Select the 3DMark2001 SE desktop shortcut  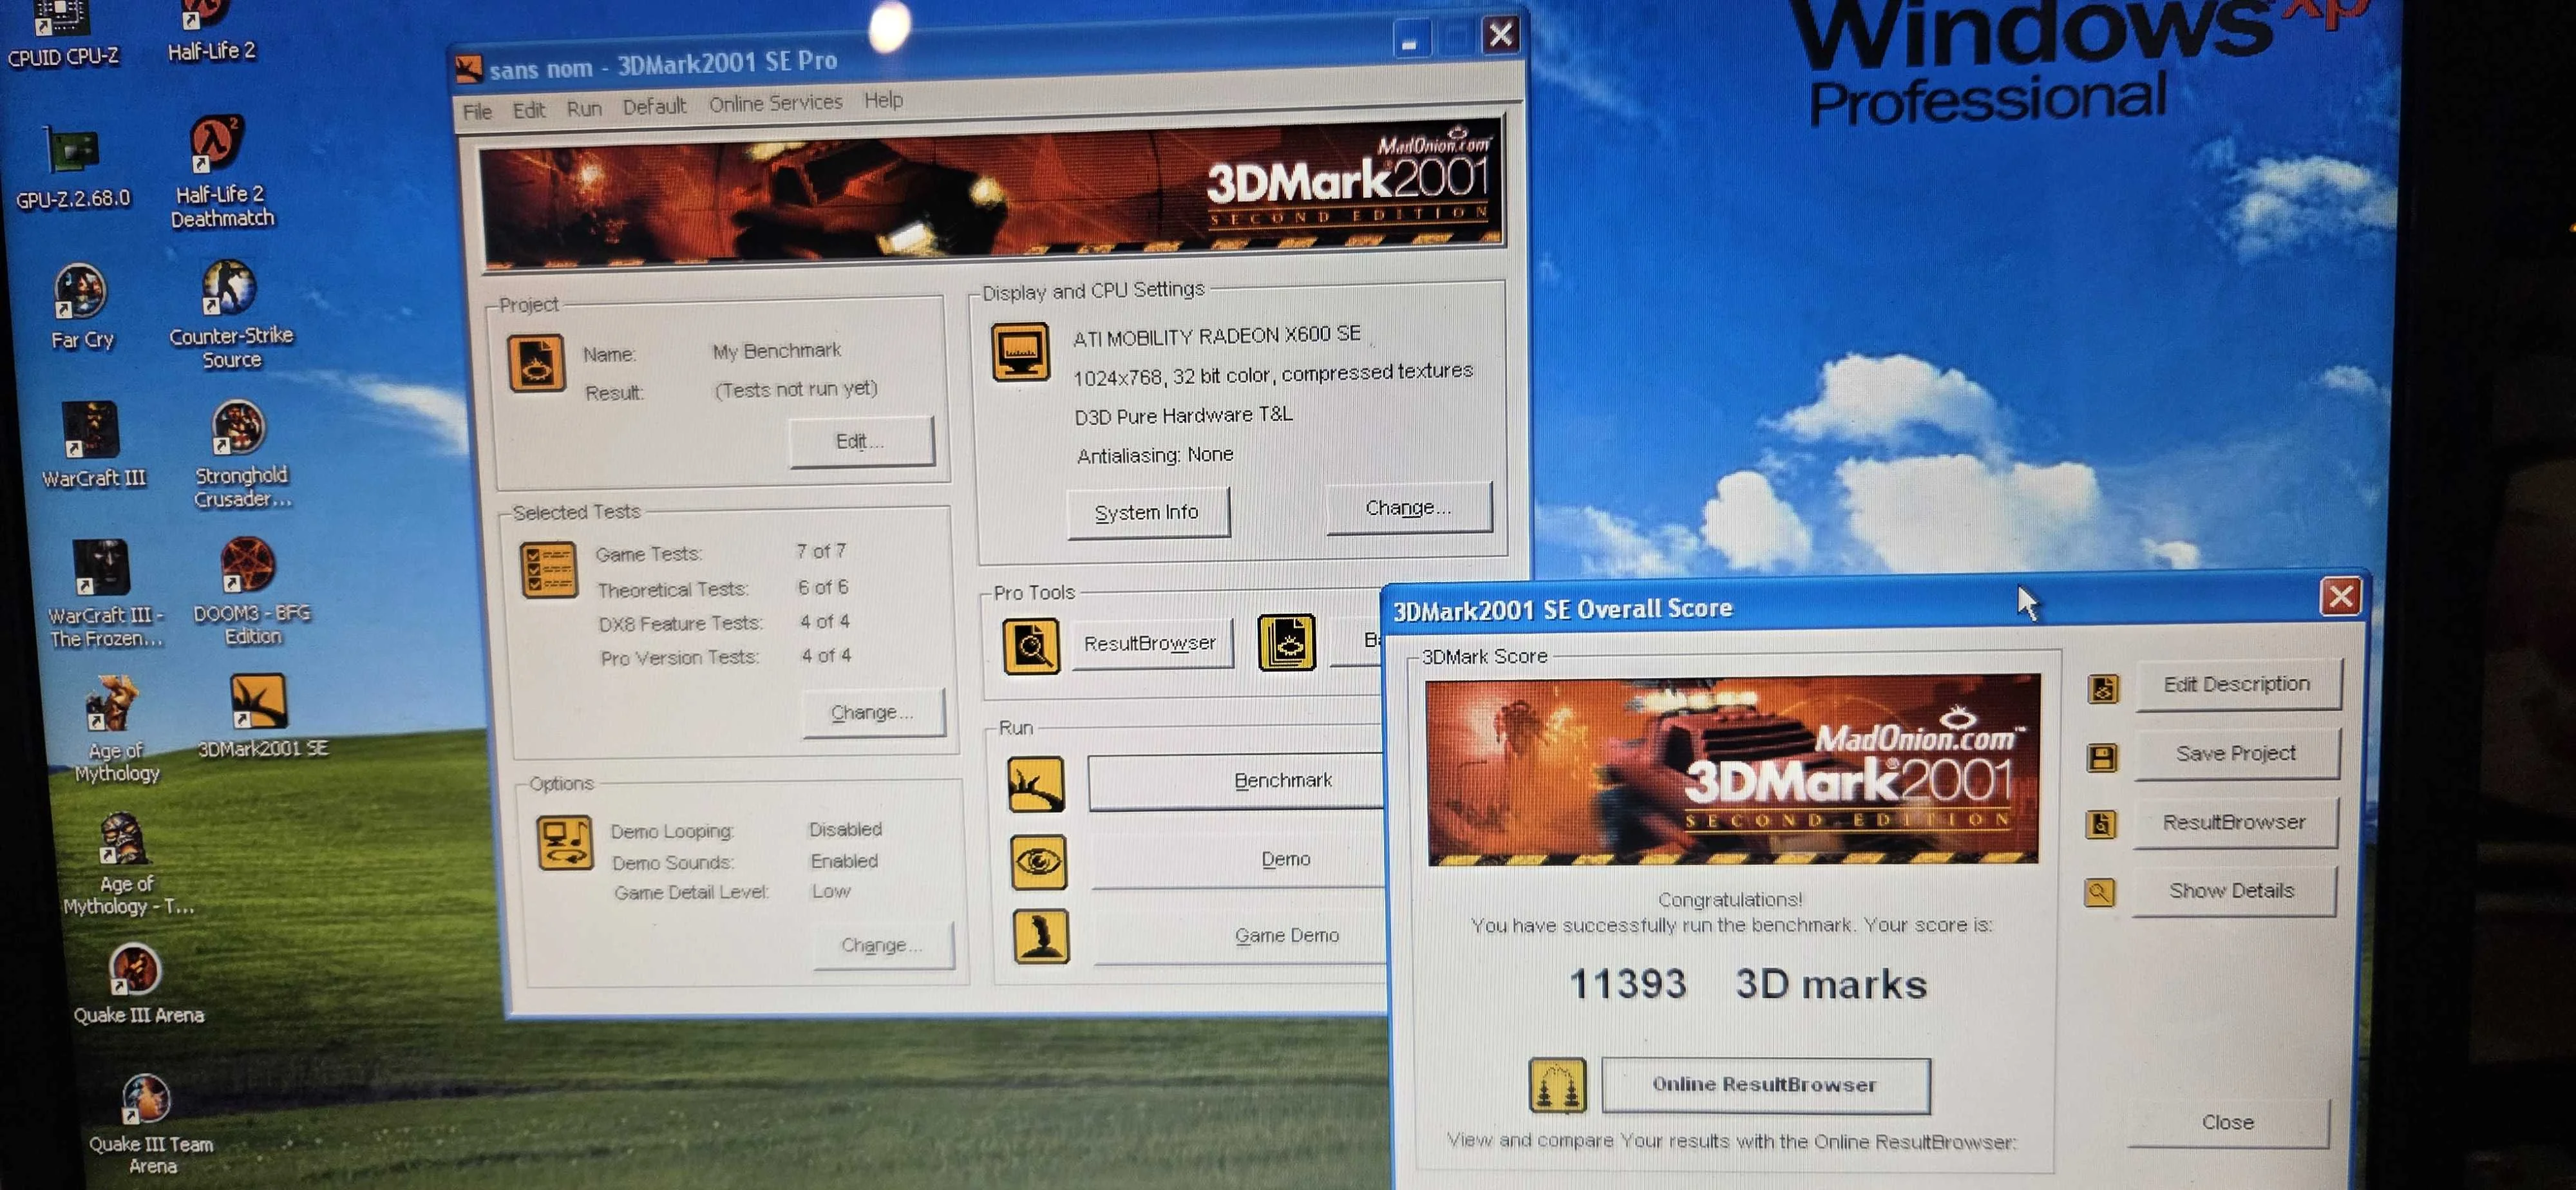pyautogui.click(x=262, y=716)
